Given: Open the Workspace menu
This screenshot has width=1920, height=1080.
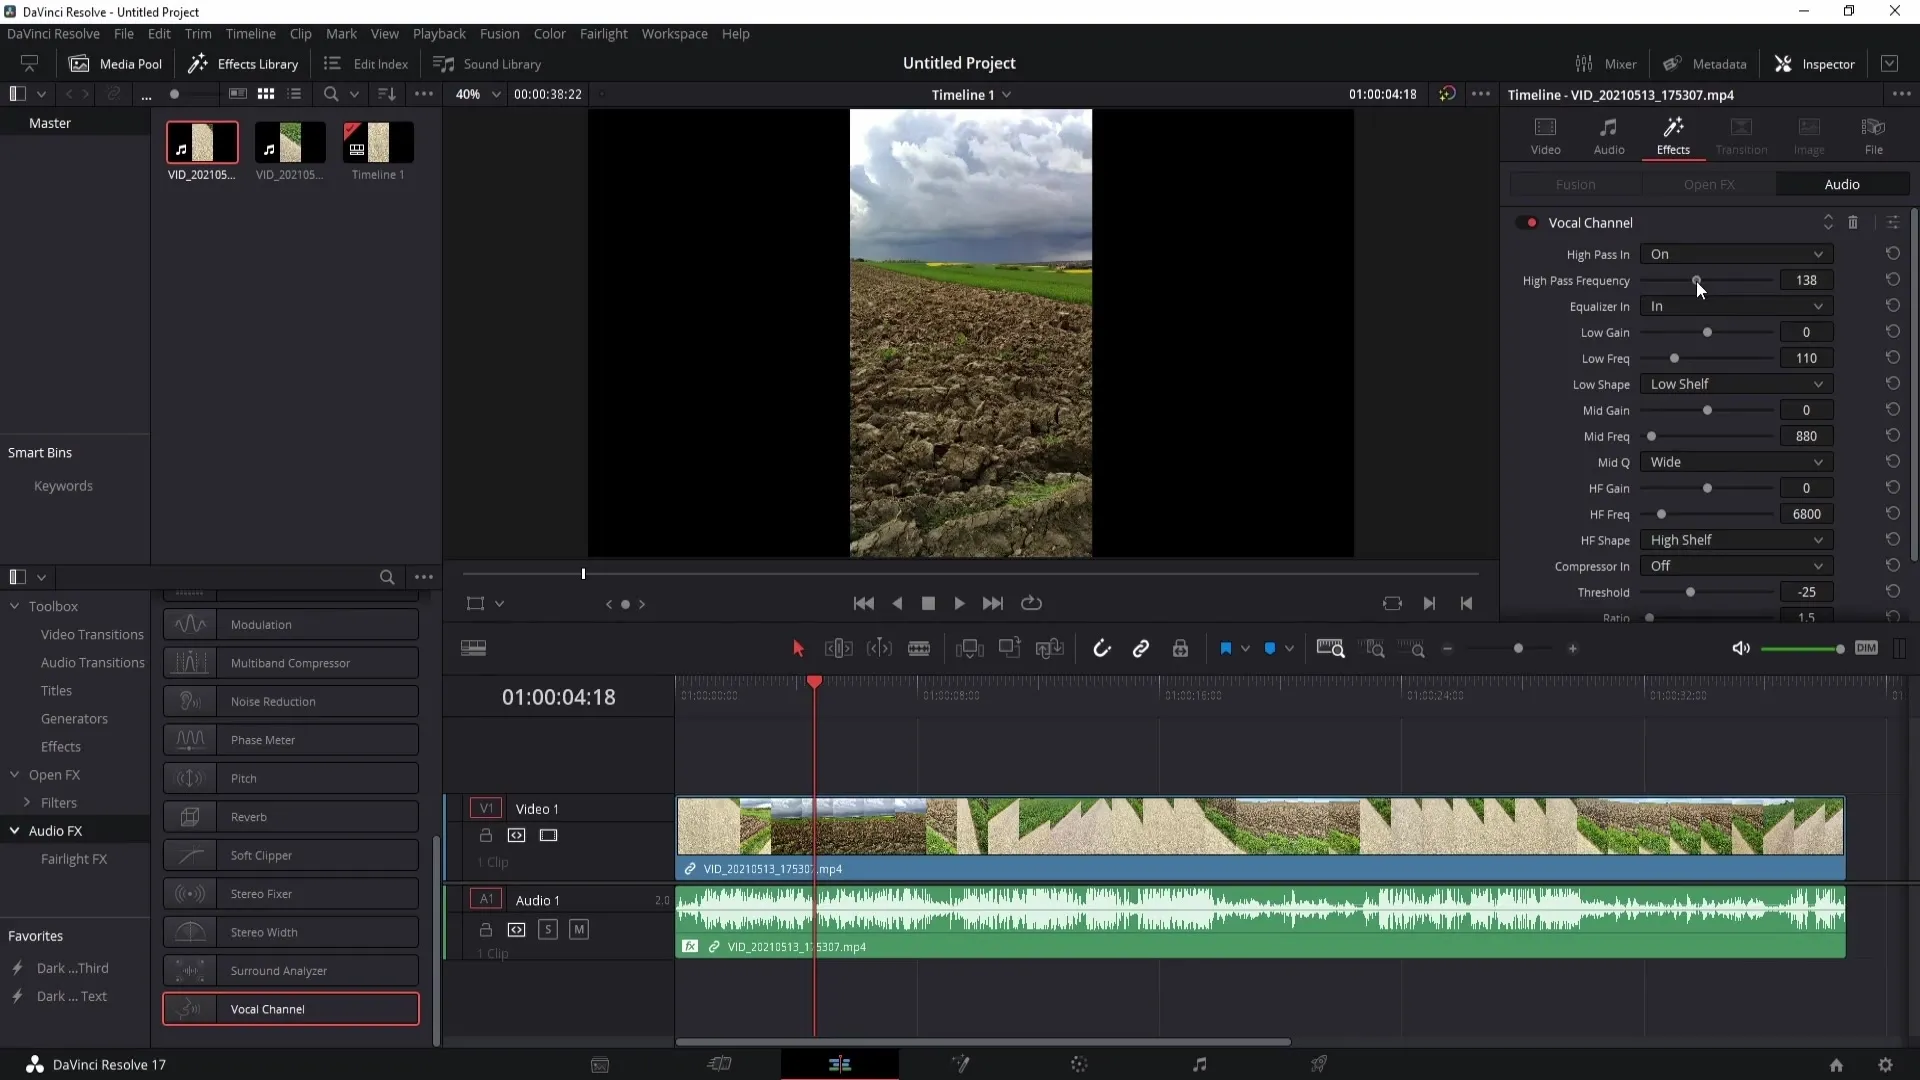Looking at the screenshot, I should 674,33.
